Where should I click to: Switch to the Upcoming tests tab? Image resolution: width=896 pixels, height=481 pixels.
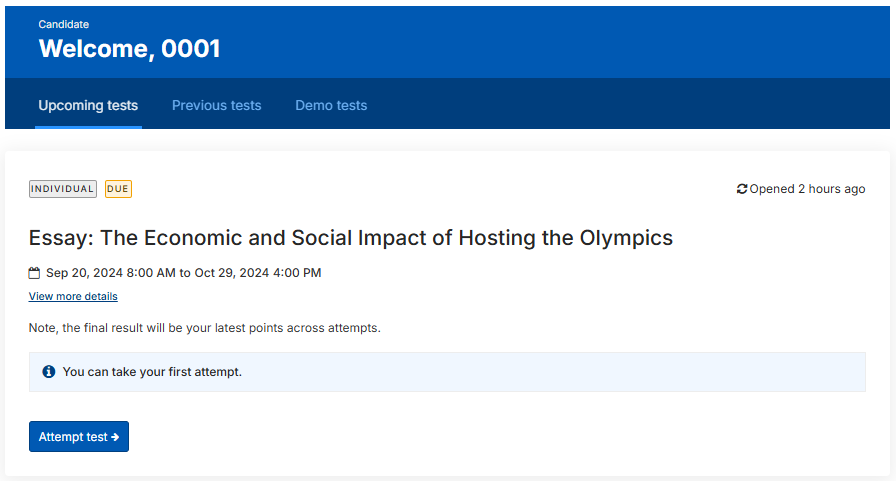point(88,105)
